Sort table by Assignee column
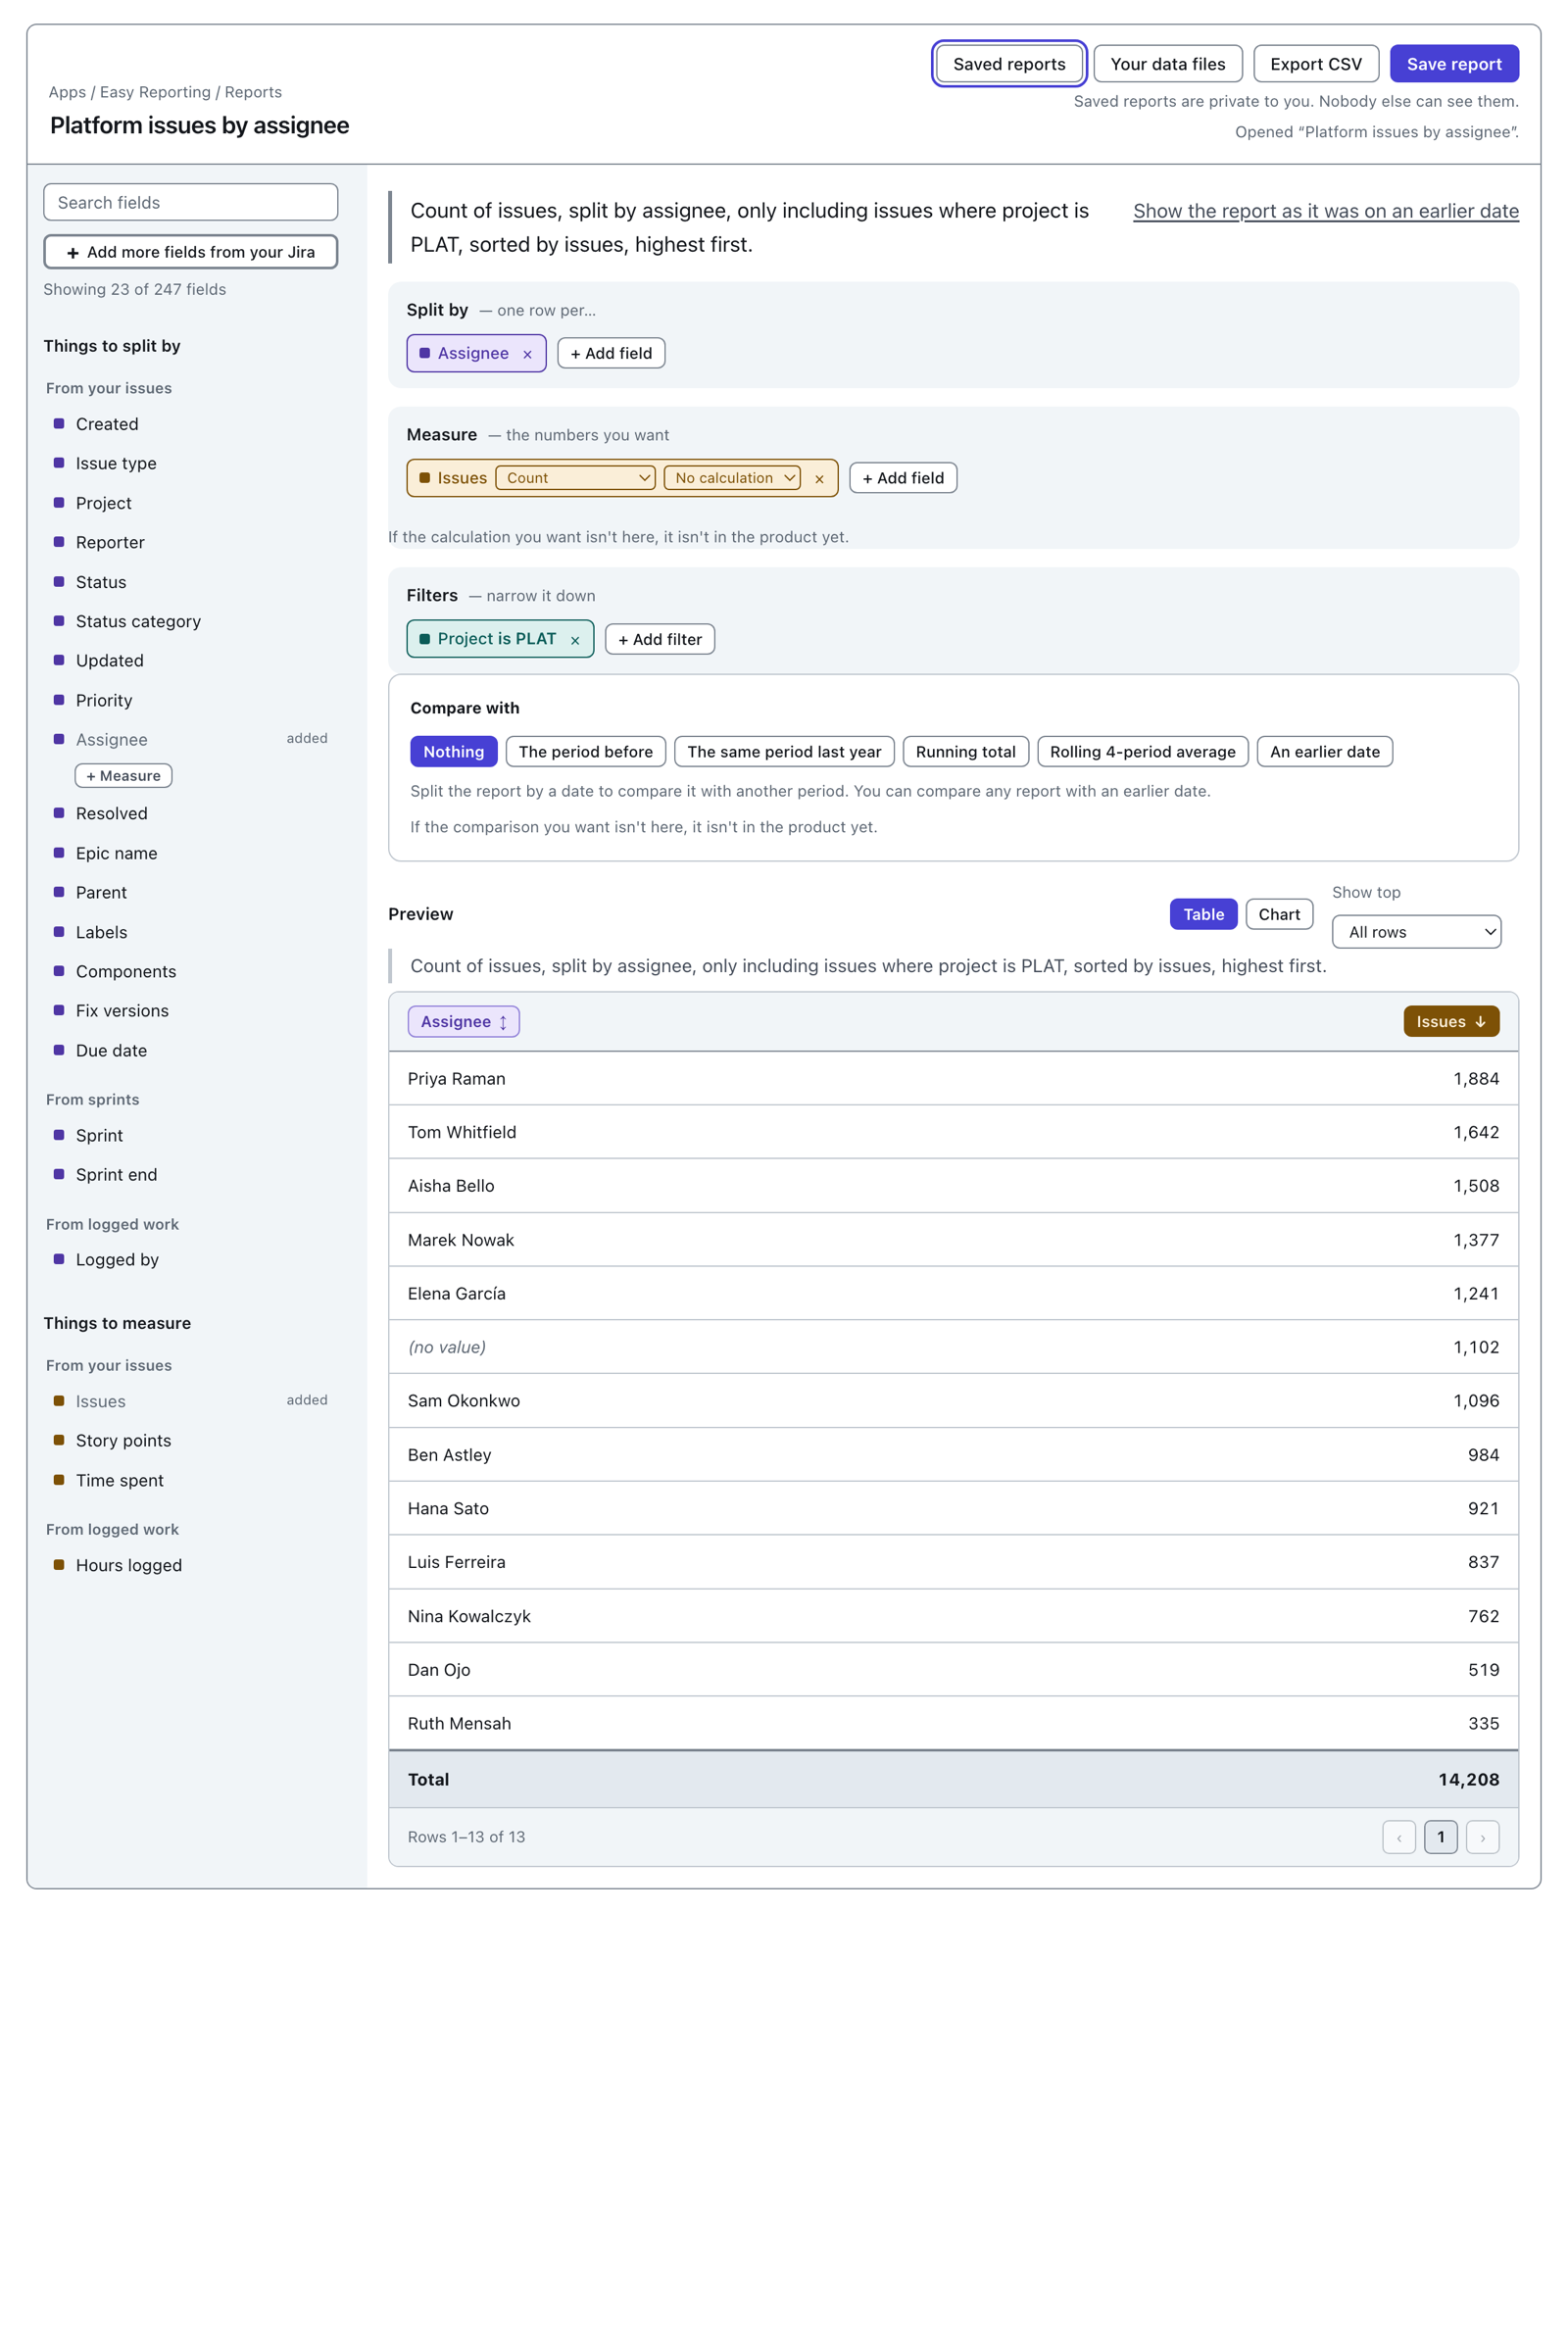1568x2352 pixels. 463,1021
